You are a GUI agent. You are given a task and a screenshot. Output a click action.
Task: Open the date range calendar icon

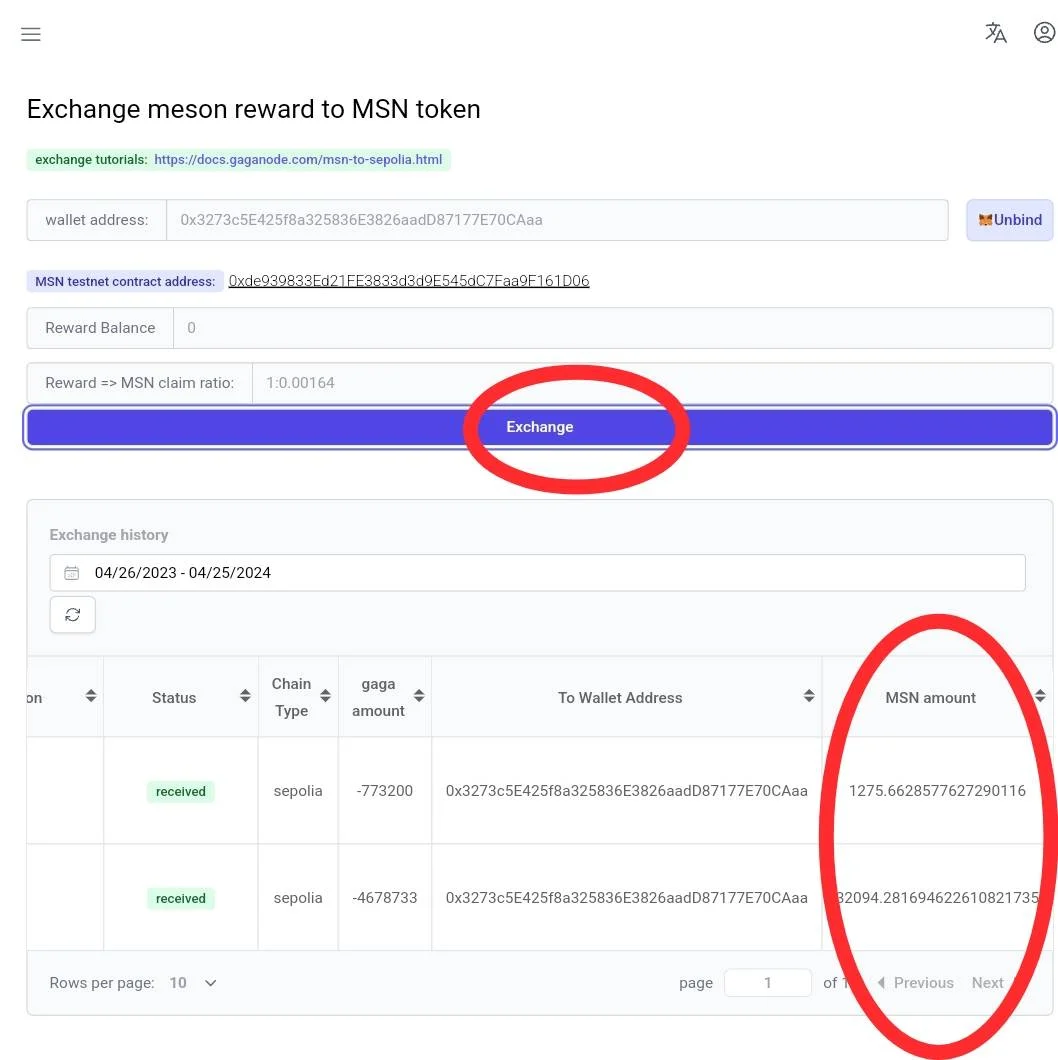72,573
